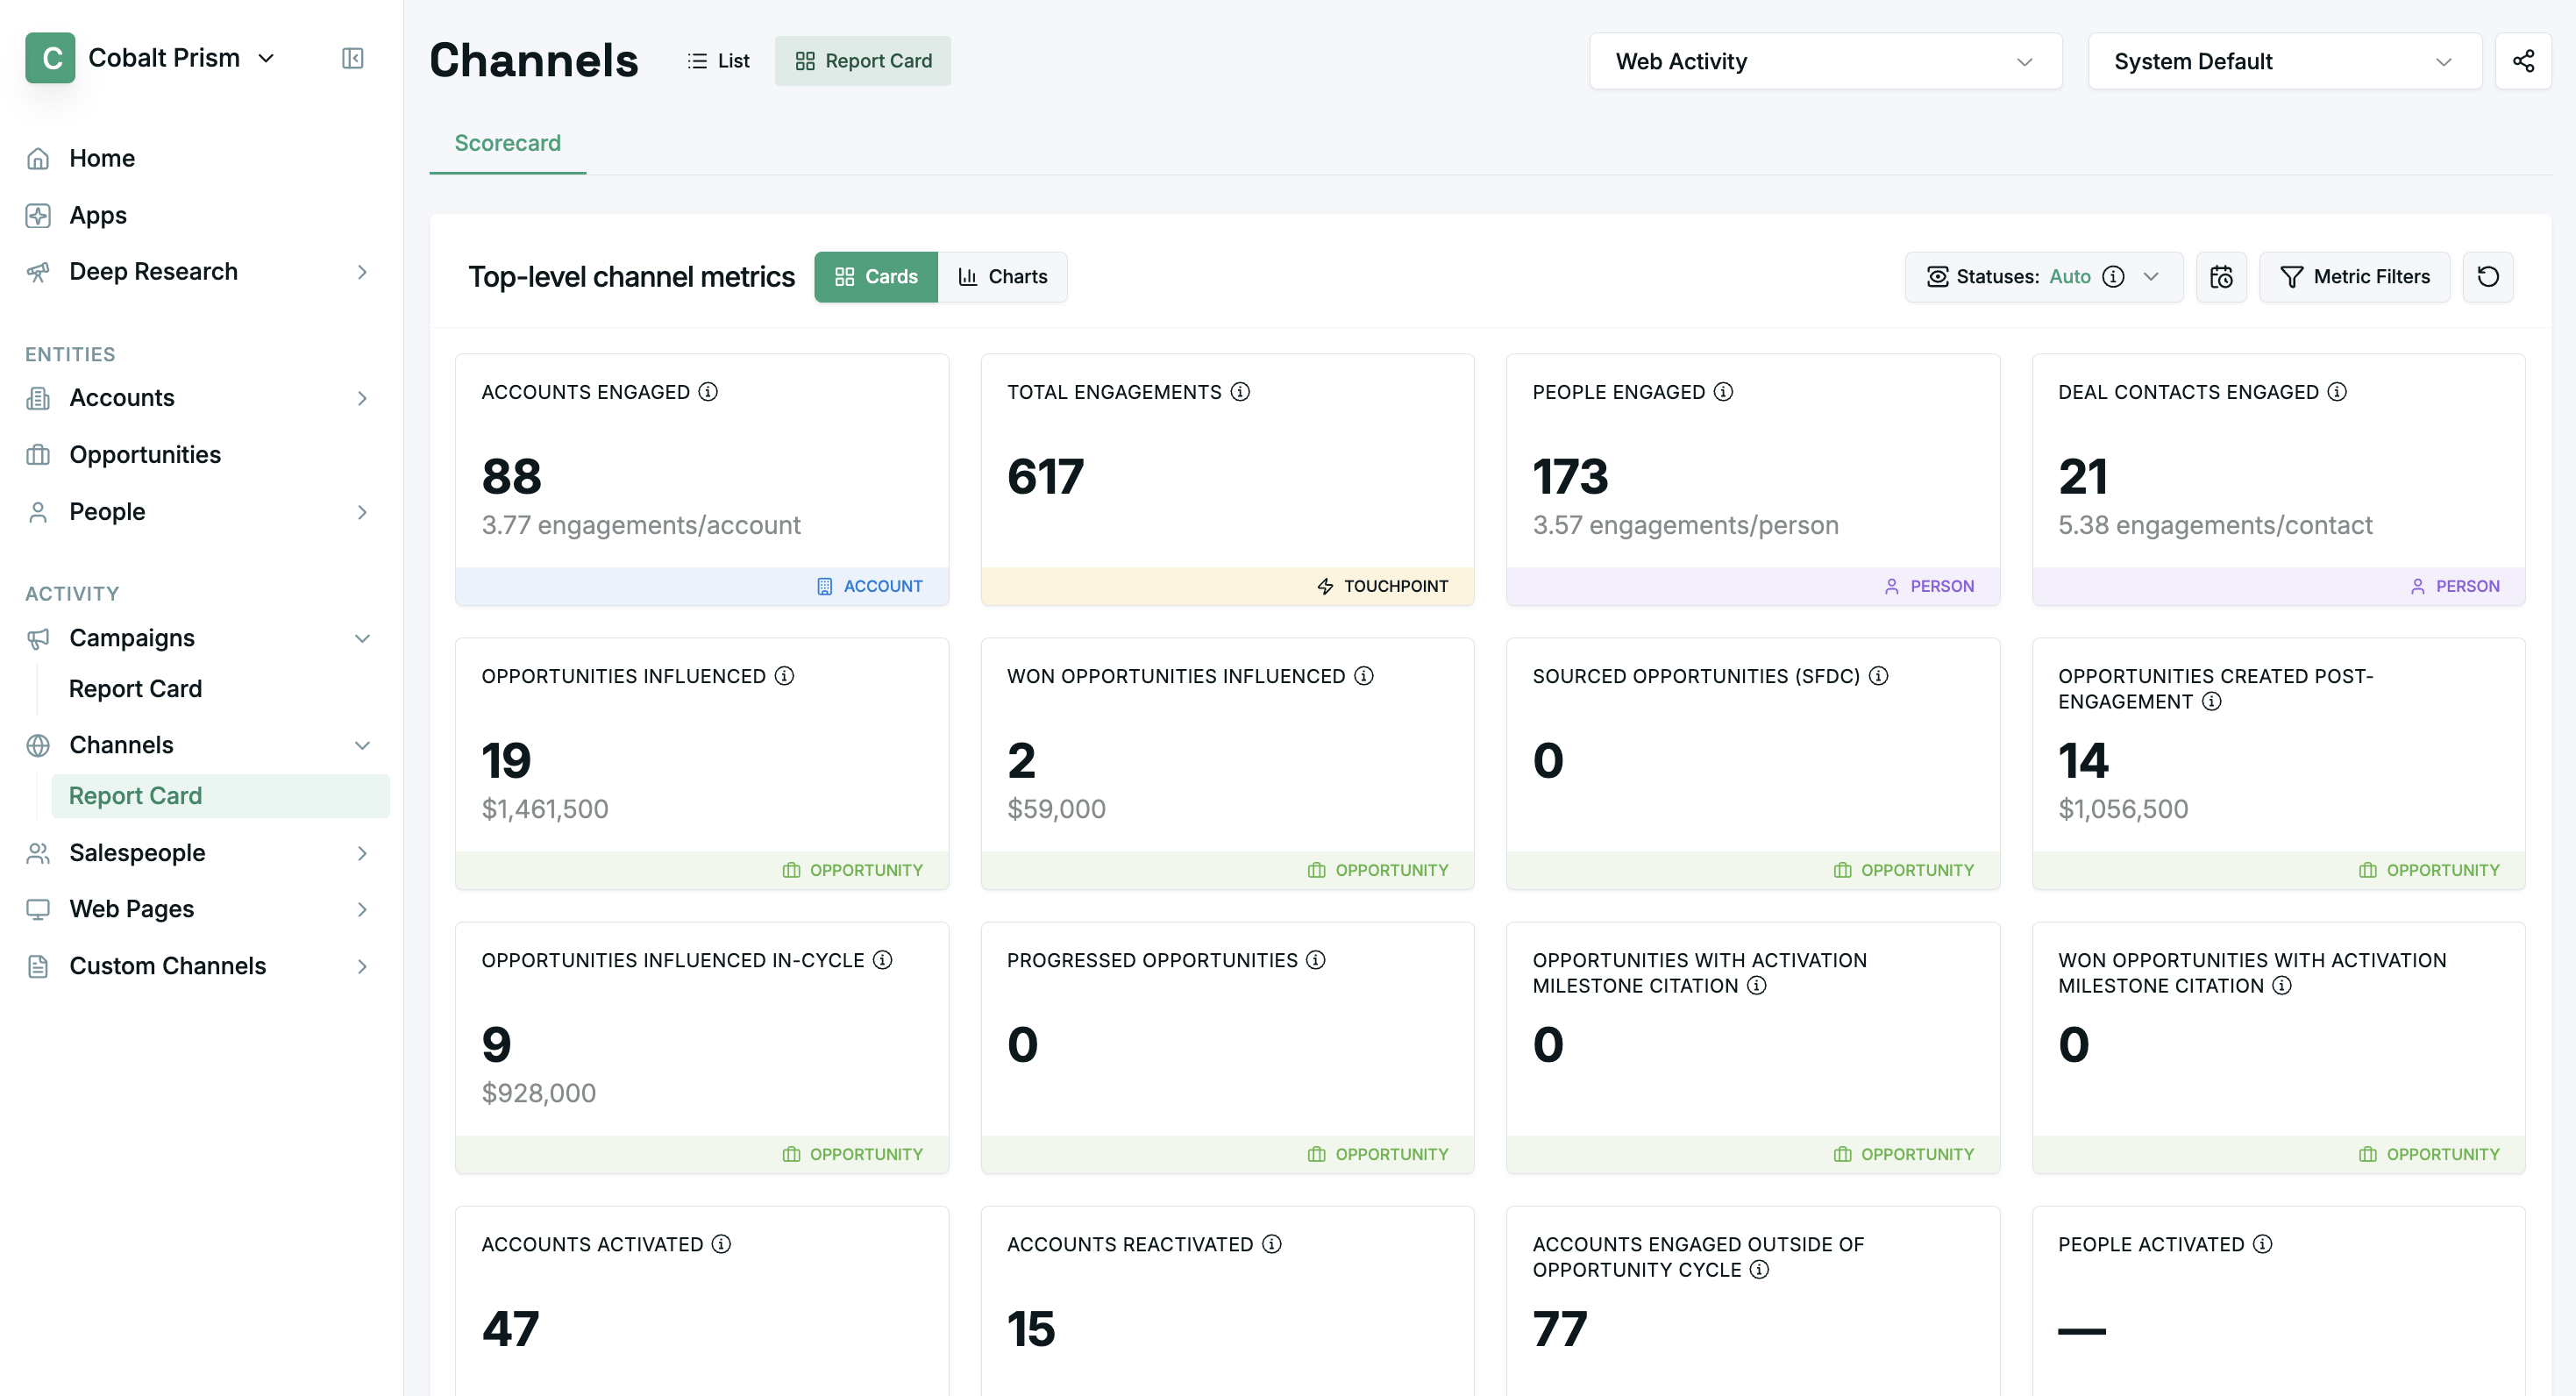Viewport: 2576px width, 1396px height.
Task: Click the refresh metrics icon
Action: [2487, 277]
